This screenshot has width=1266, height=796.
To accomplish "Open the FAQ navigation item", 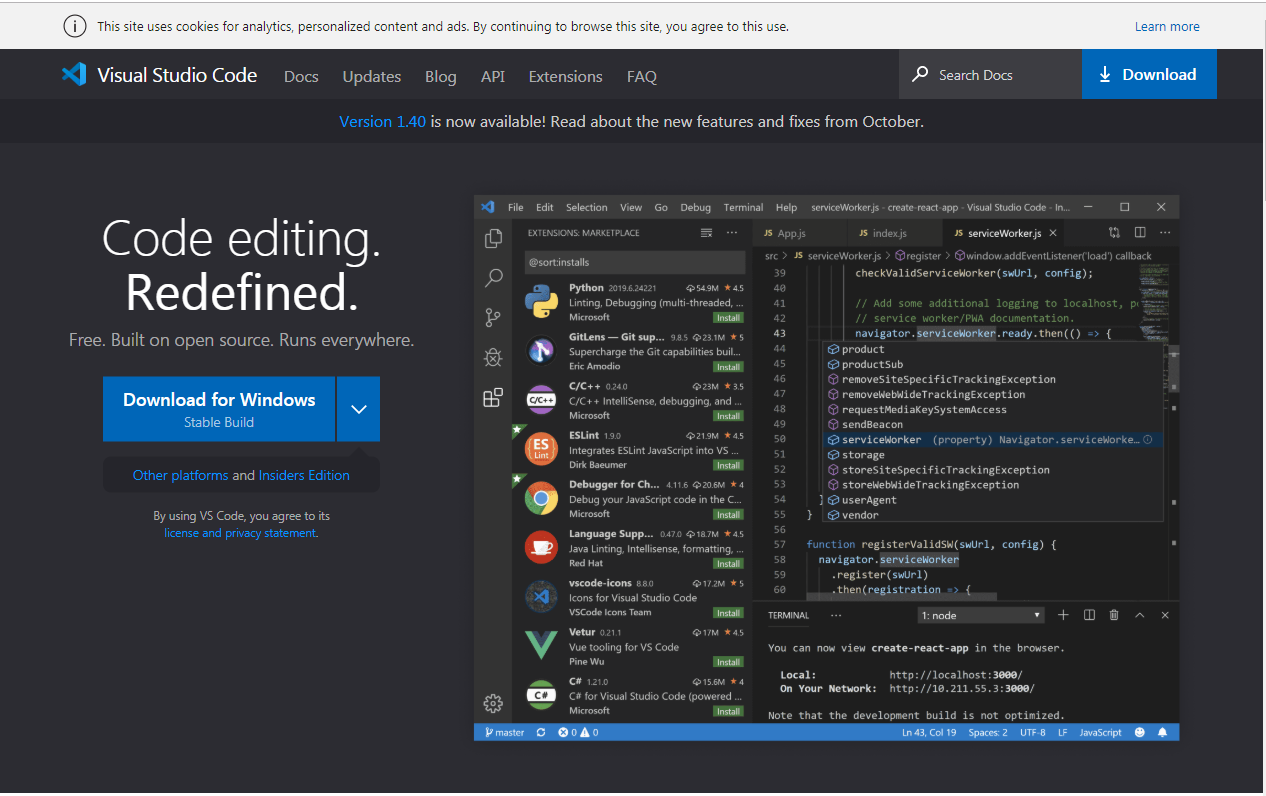I will click(642, 76).
